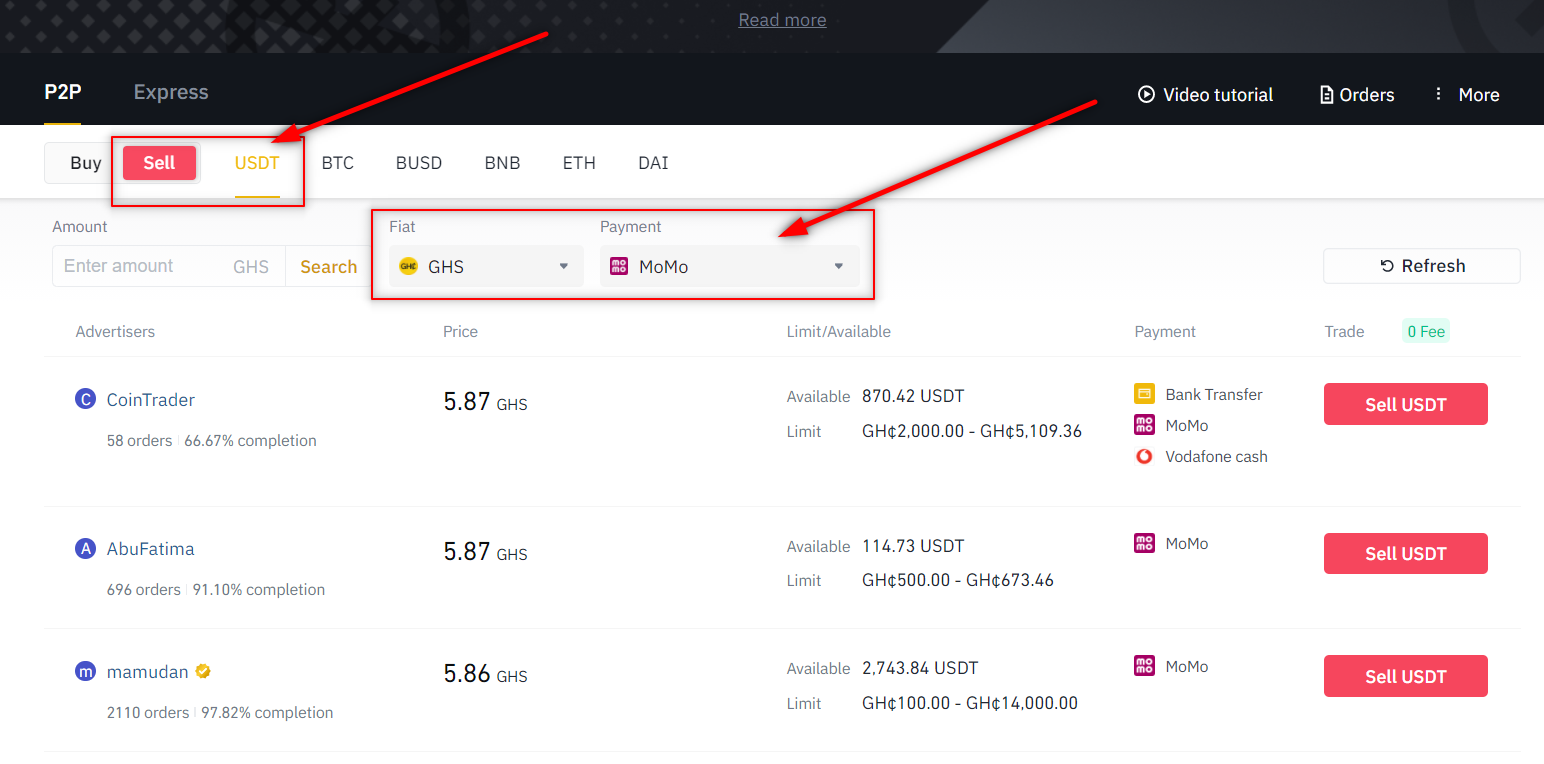Click the MoMo icon in Payment filter

coord(619,266)
